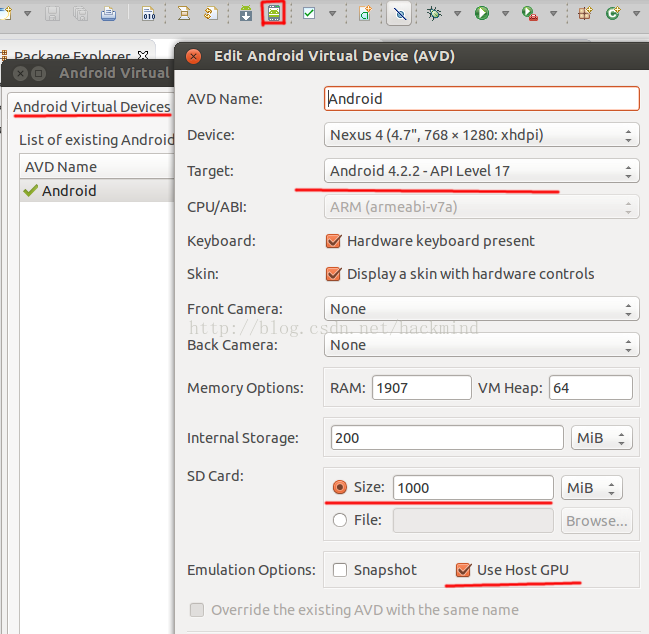649x634 pixels.
Task: Open dropdown arrow next to Lint check icon
Action: [x=332, y=14]
